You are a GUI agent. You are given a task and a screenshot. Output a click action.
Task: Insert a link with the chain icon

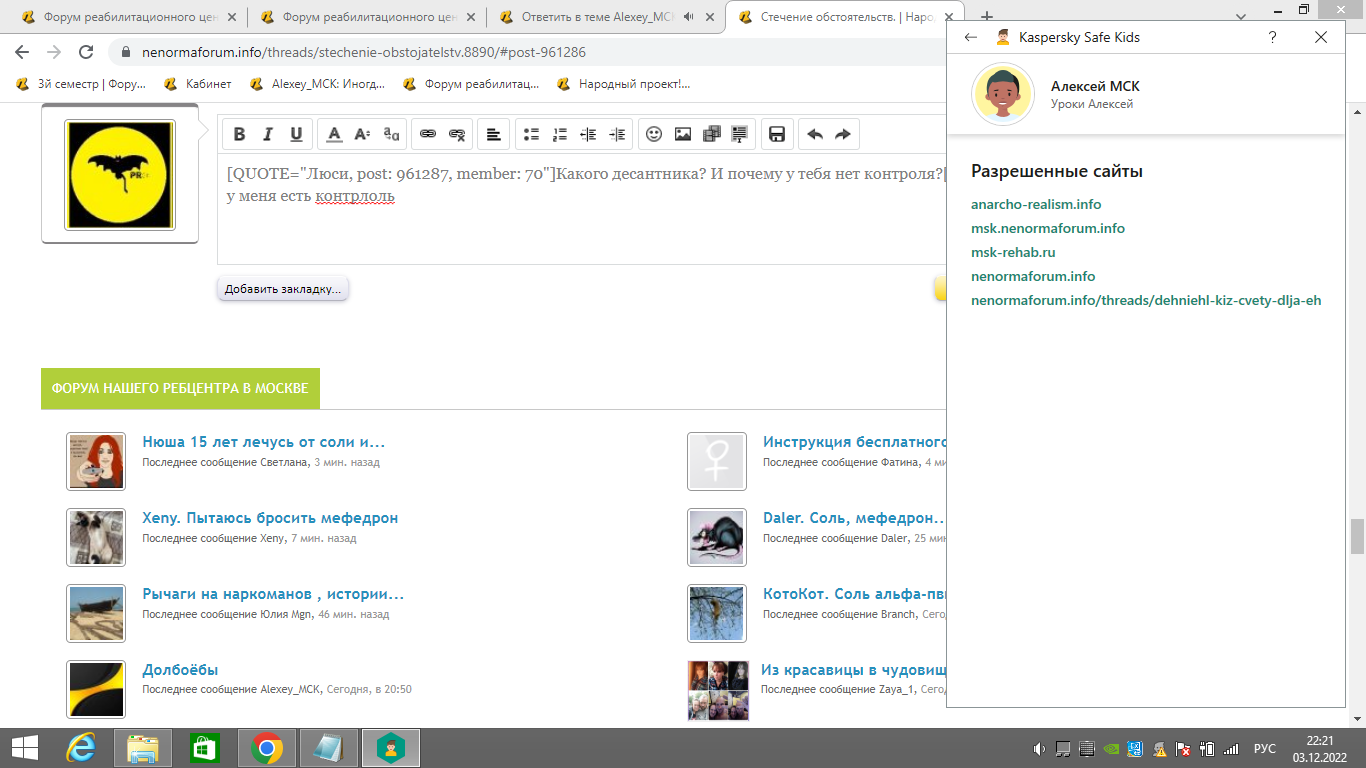click(428, 134)
